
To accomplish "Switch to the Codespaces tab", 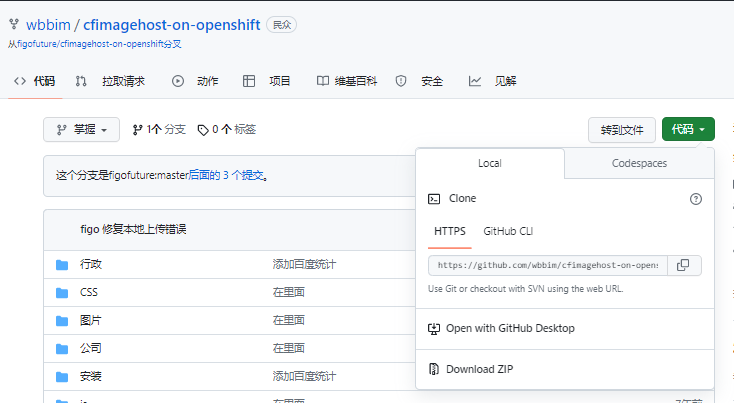I will [639, 163].
